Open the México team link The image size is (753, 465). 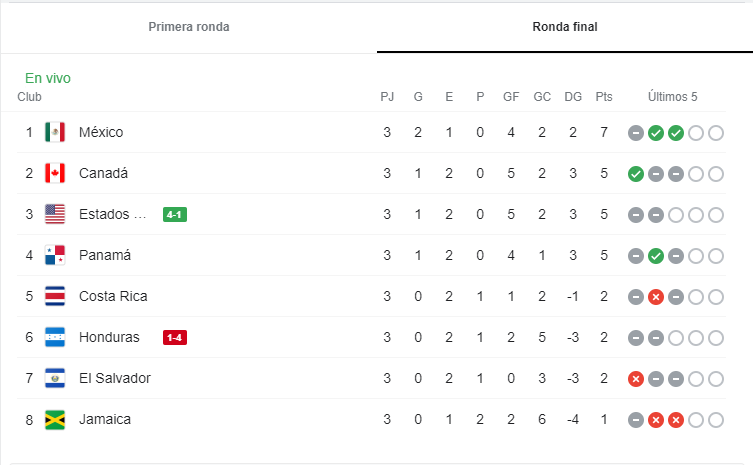(101, 132)
